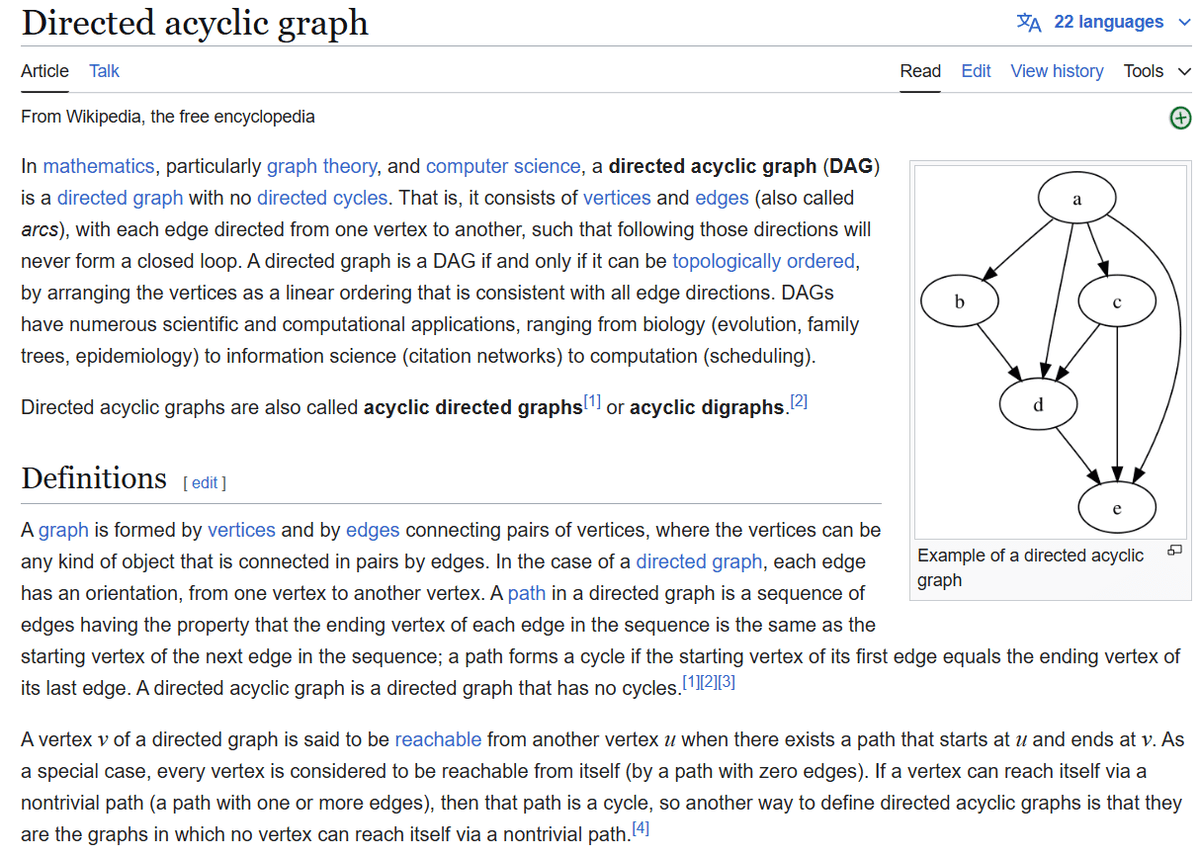Click the topologically ordered link
The width and height of the screenshot is (1200, 857).
(x=763, y=261)
